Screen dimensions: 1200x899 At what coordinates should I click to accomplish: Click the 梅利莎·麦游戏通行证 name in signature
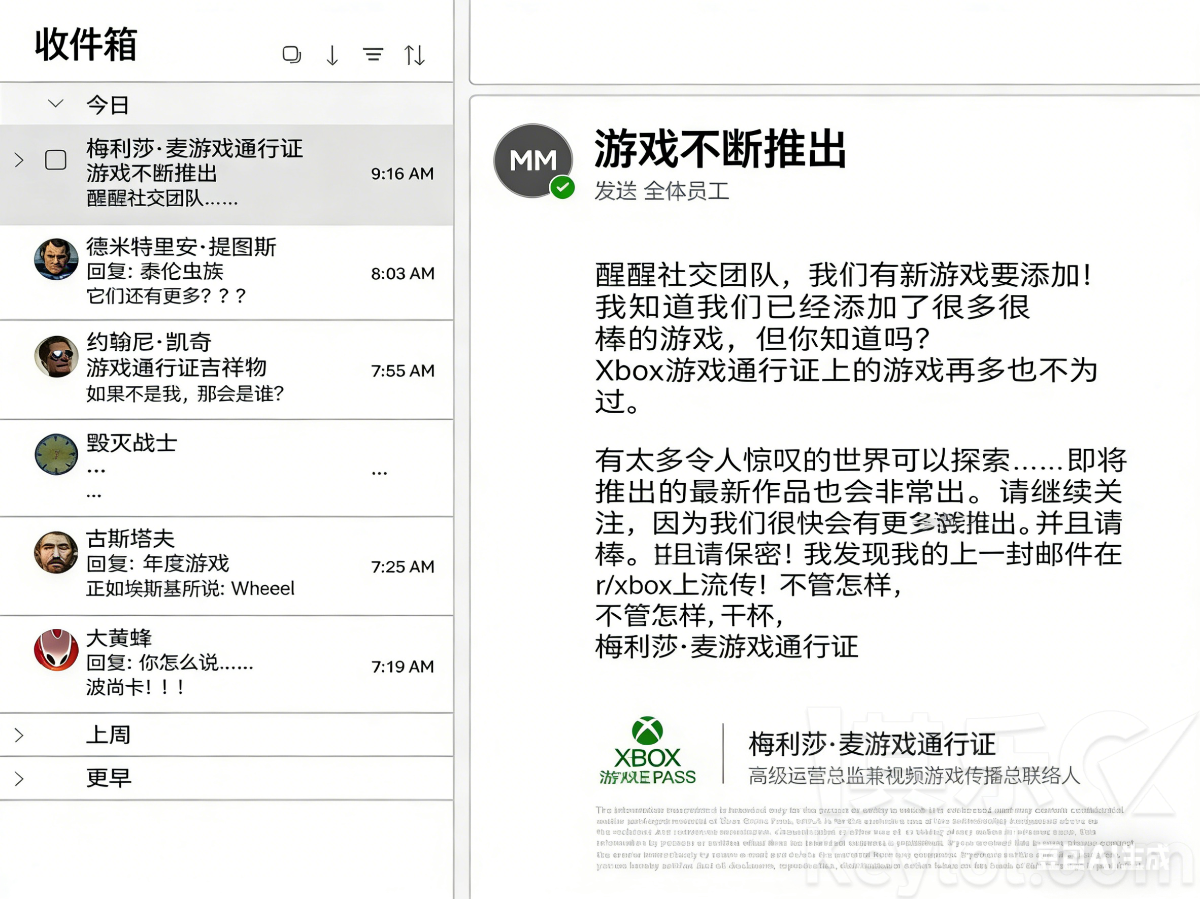pyautogui.click(x=872, y=744)
